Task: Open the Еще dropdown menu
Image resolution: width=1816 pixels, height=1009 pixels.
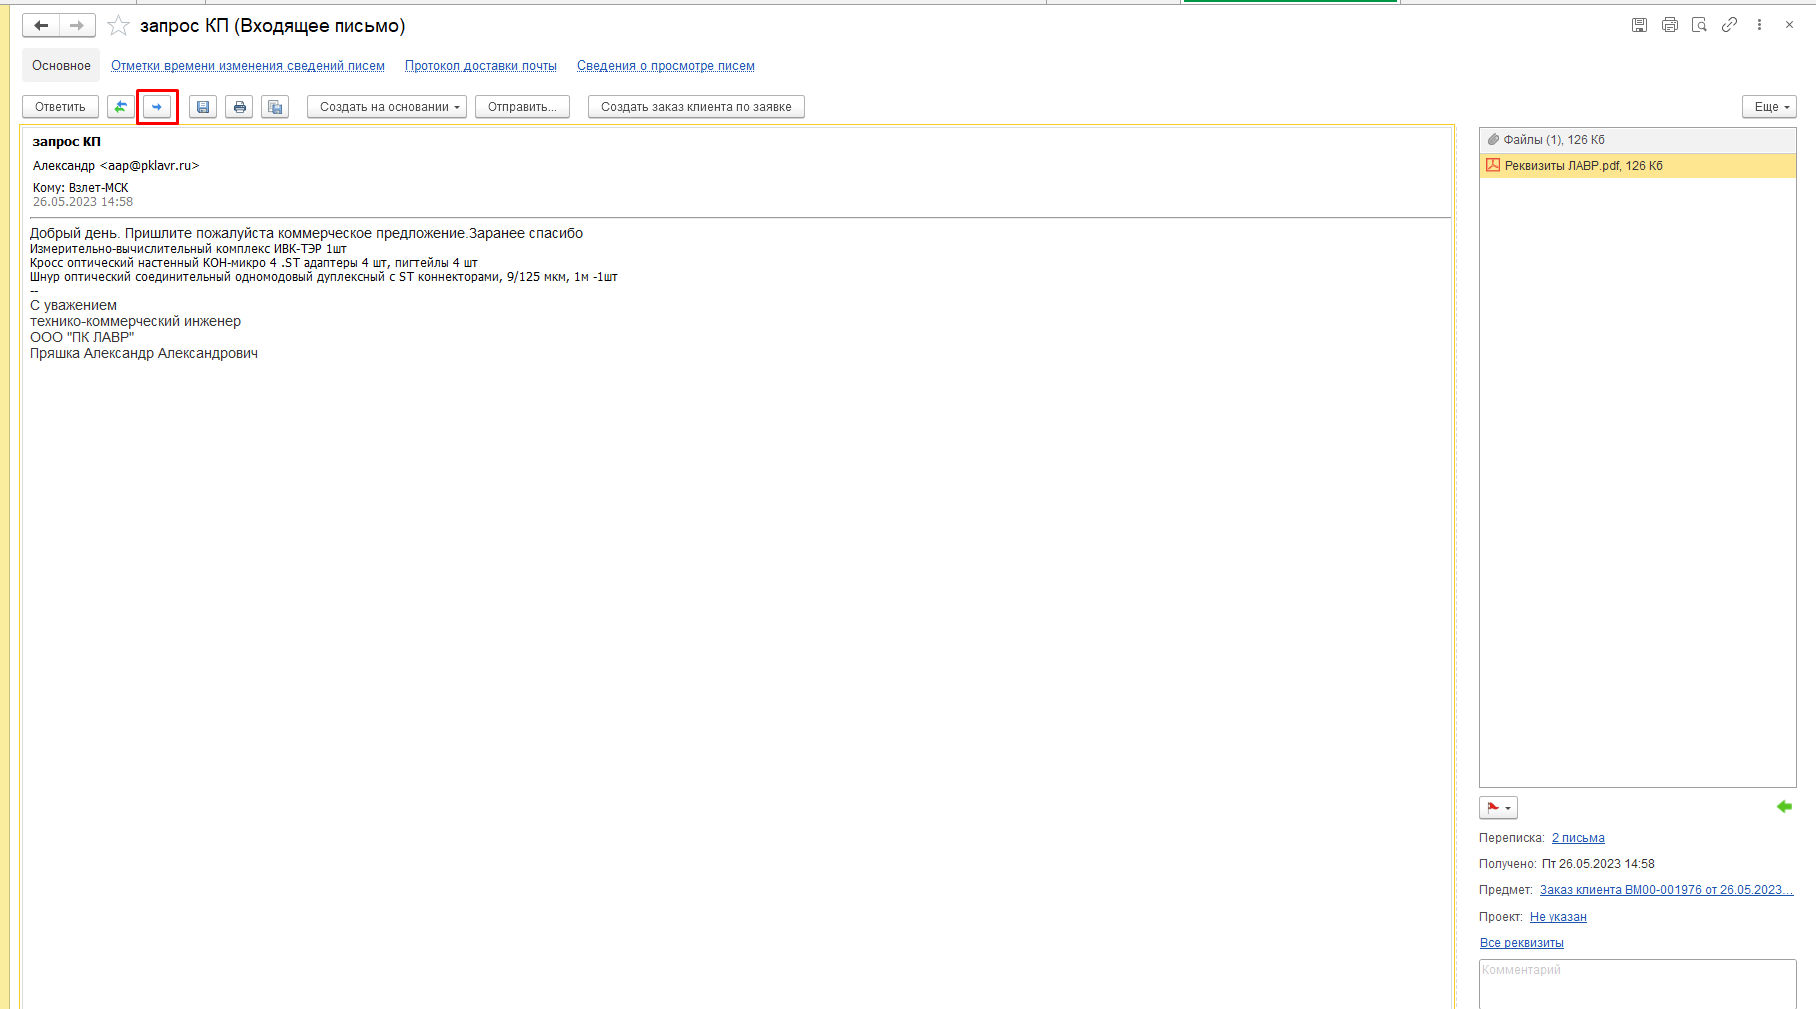Action: tap(1769, 107)
